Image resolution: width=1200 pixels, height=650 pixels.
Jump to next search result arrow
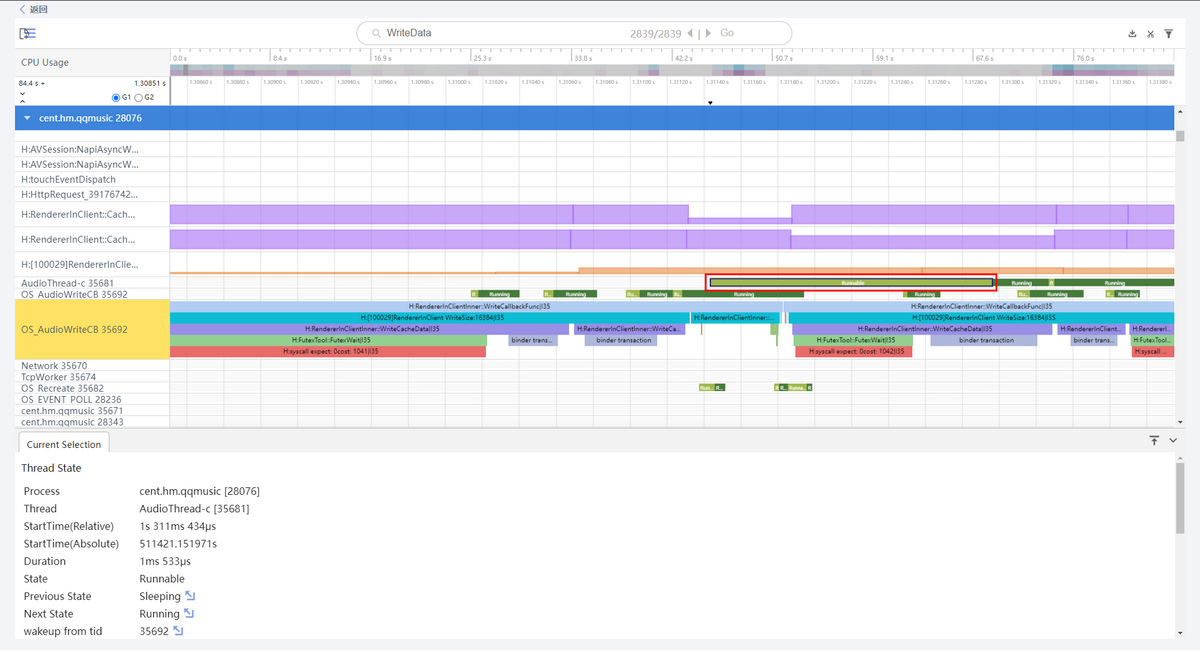(708, 33)
